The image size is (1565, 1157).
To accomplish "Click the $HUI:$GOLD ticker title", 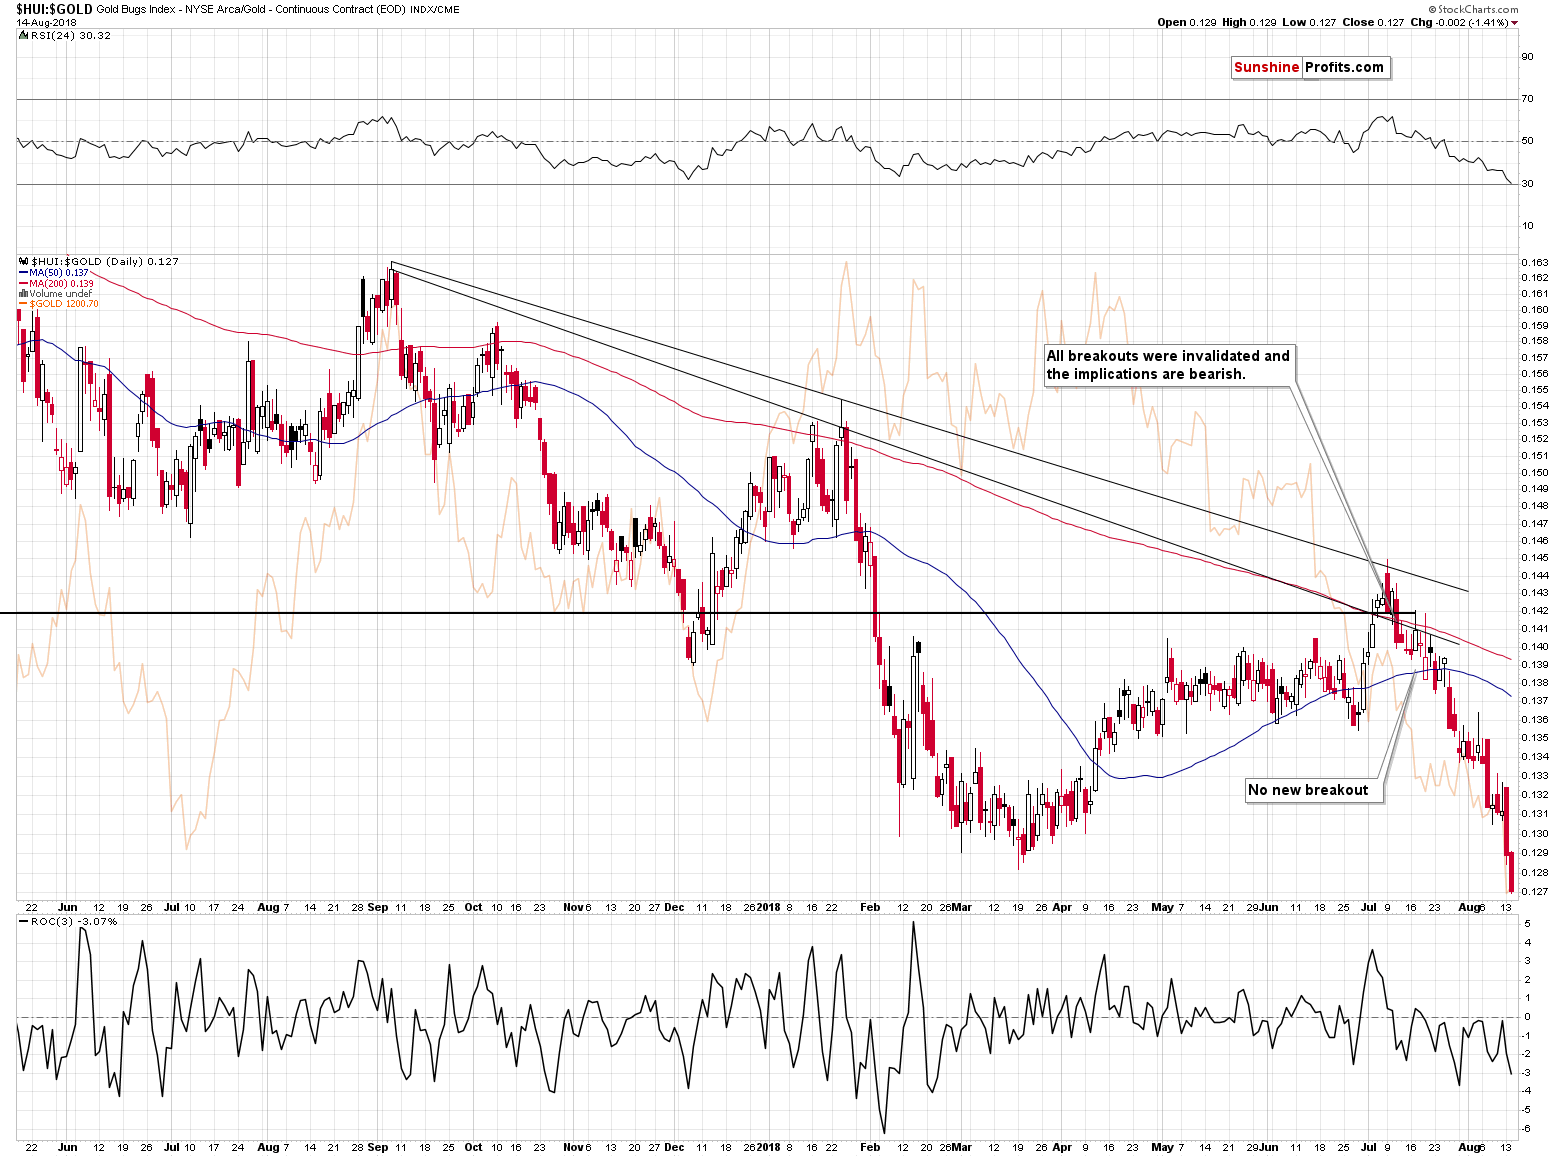I will coord(54,9).
